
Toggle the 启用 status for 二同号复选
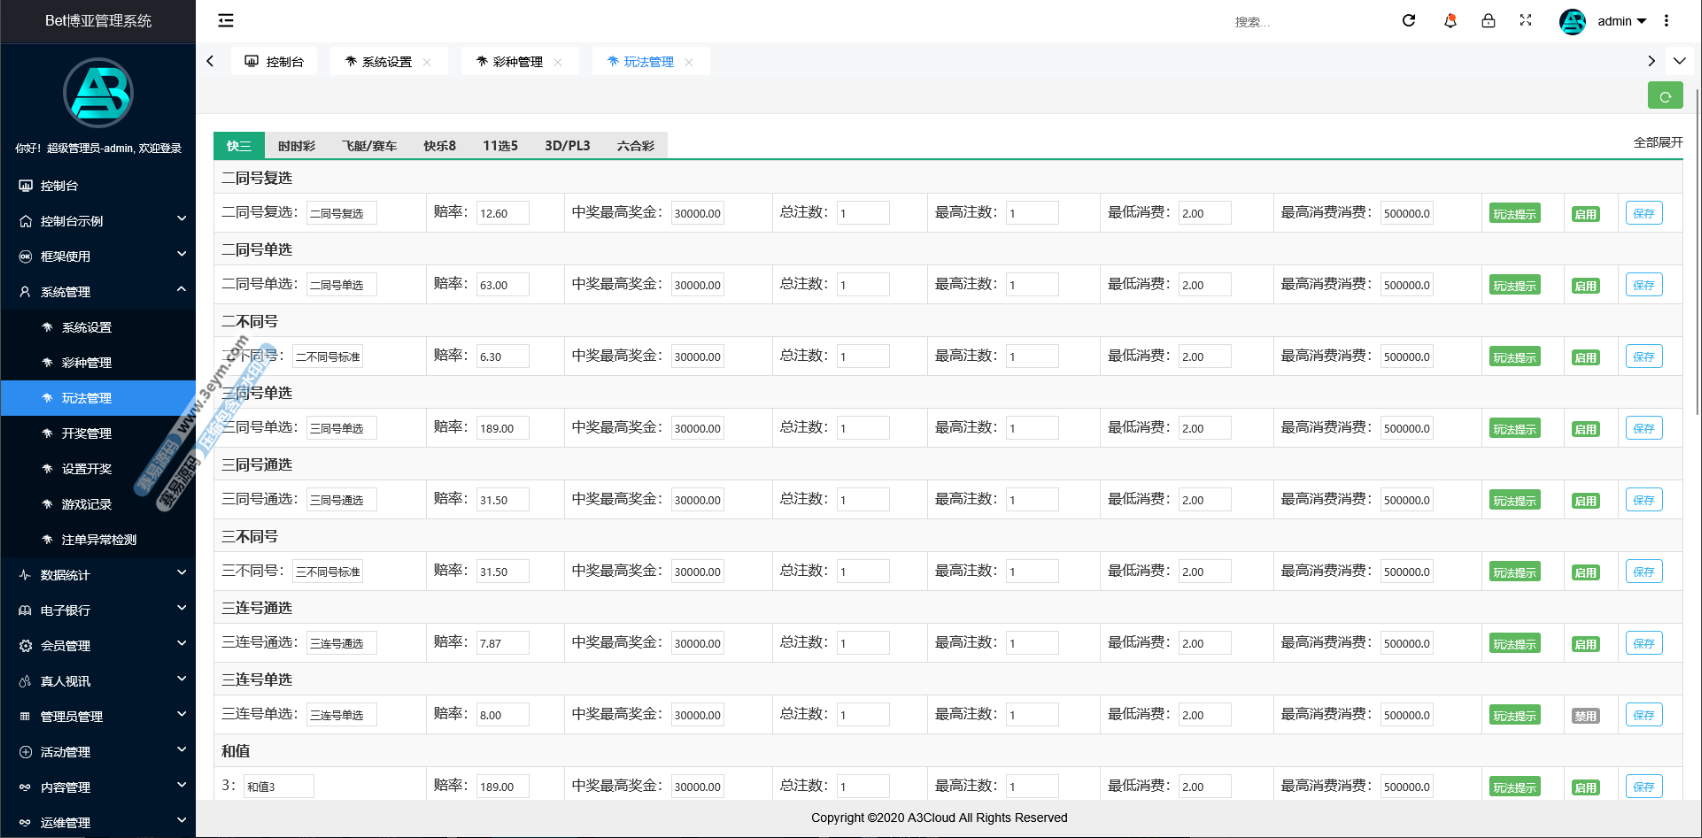click(x=1585, y=214)
